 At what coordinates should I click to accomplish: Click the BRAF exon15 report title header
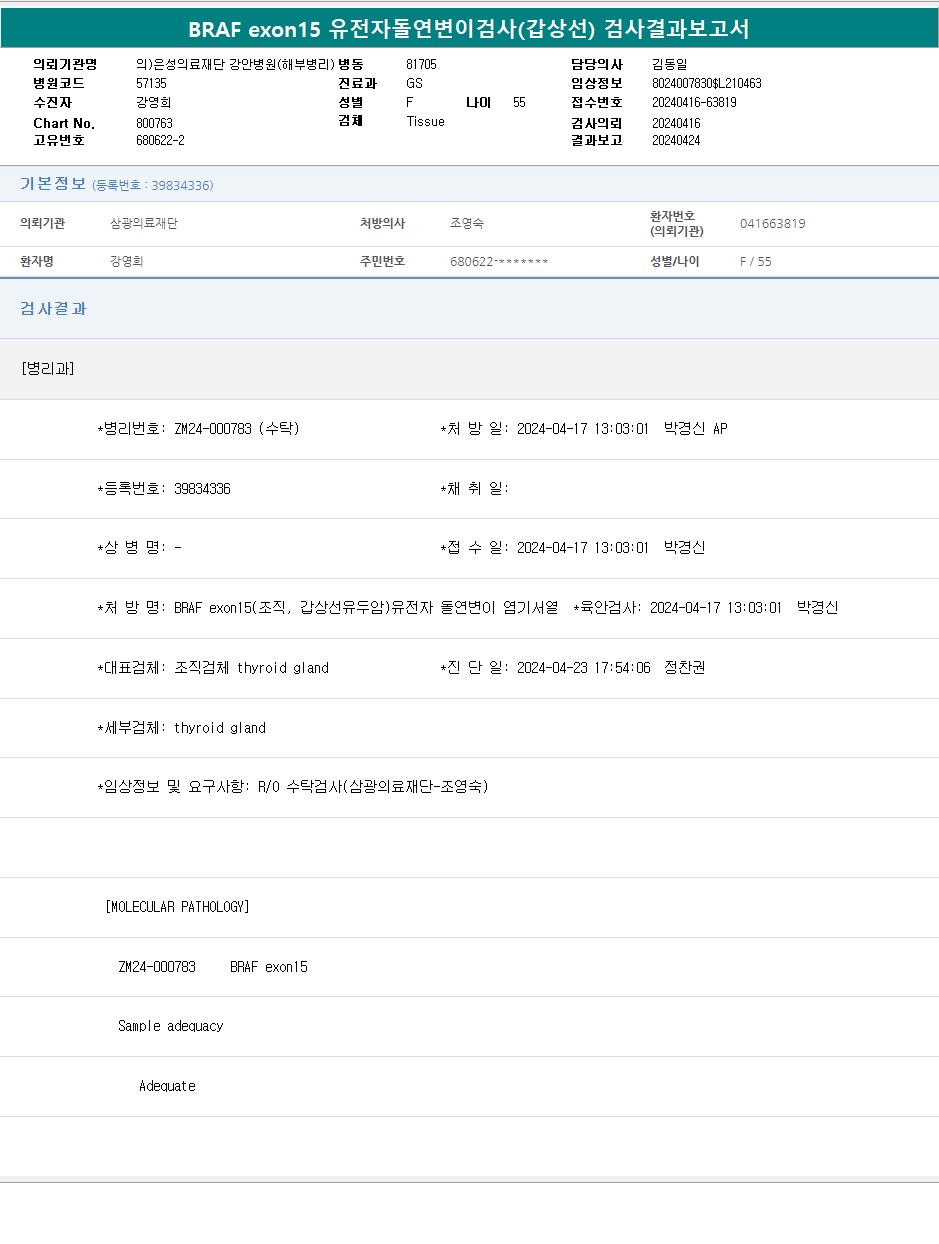(x=469, y=29)
